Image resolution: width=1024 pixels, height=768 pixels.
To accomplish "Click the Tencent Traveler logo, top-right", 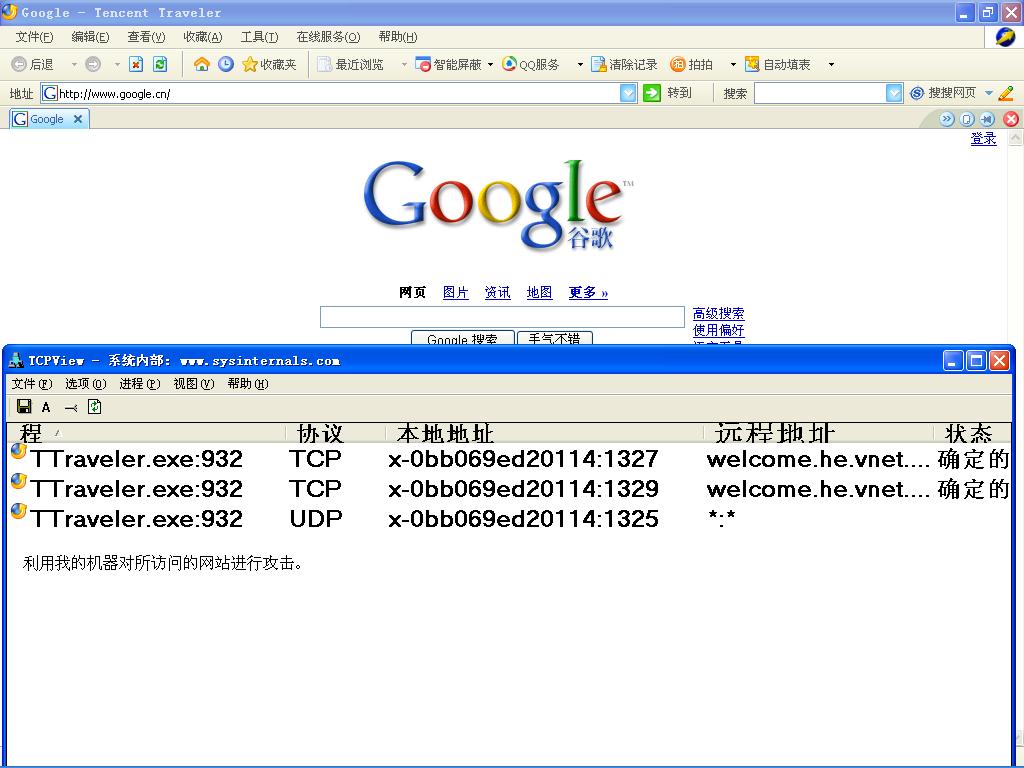I will [1005, 37].
